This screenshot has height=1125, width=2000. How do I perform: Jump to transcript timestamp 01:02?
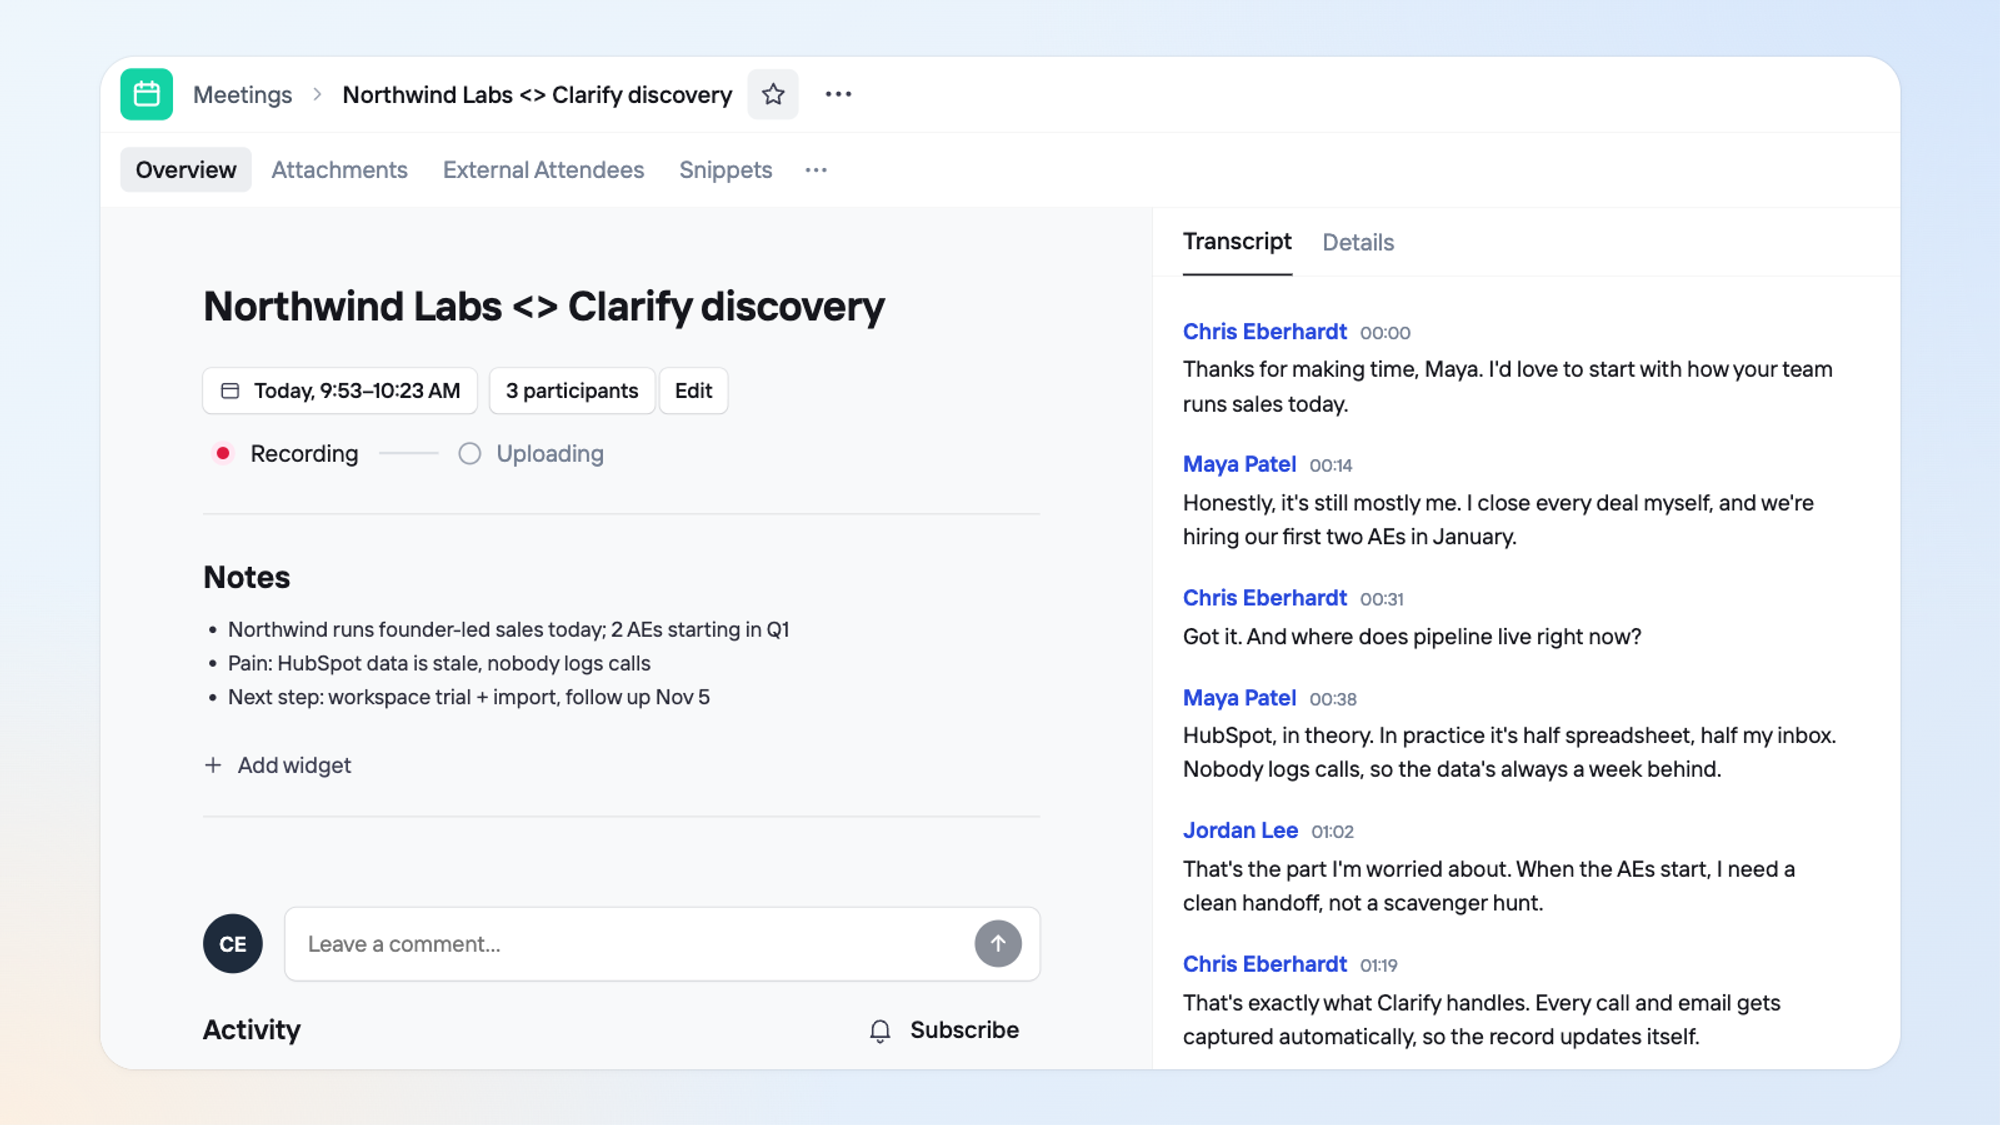pos(1332,832)
